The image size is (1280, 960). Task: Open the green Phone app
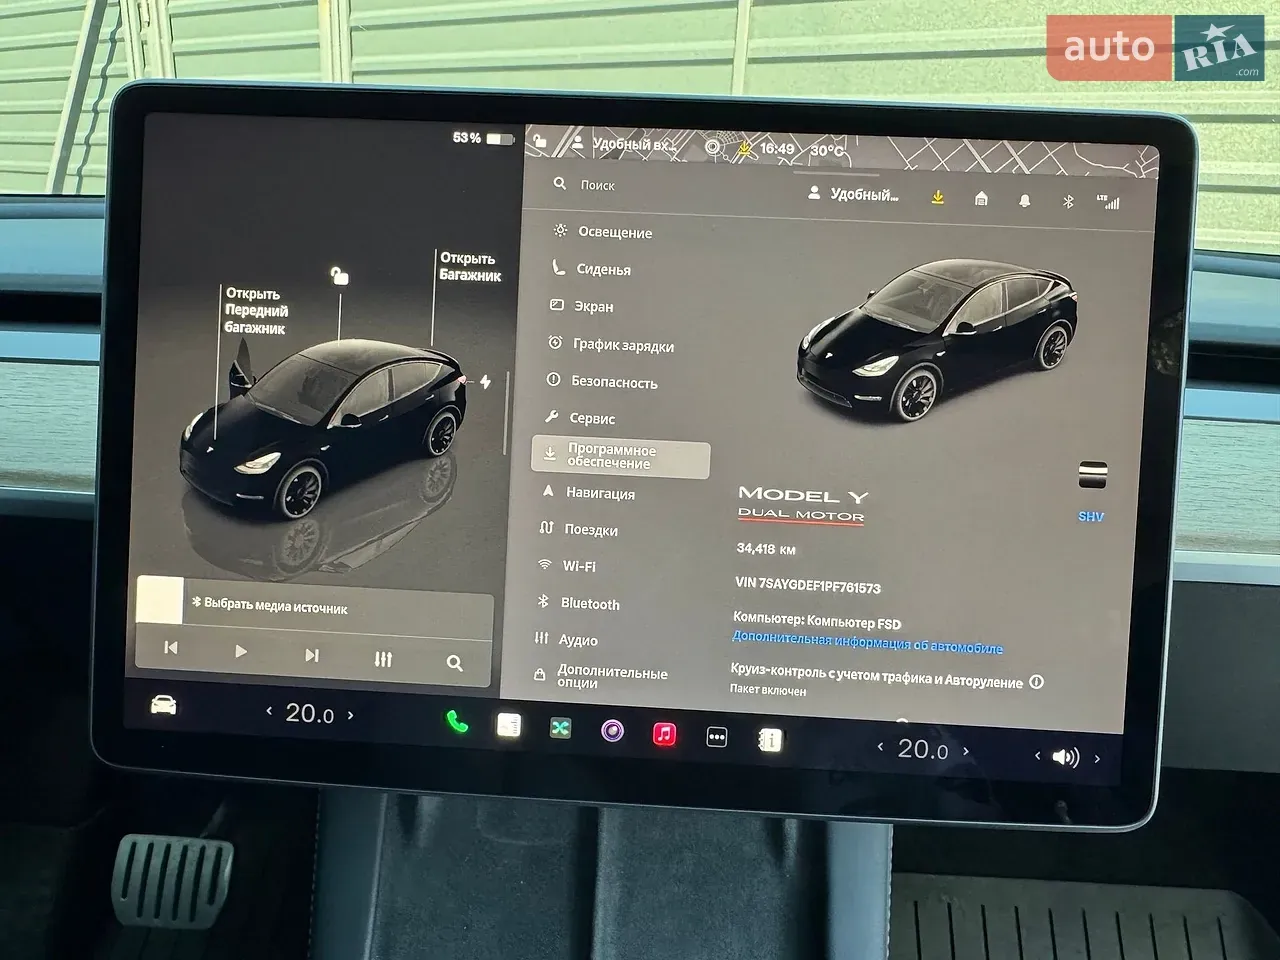(457, 722)
